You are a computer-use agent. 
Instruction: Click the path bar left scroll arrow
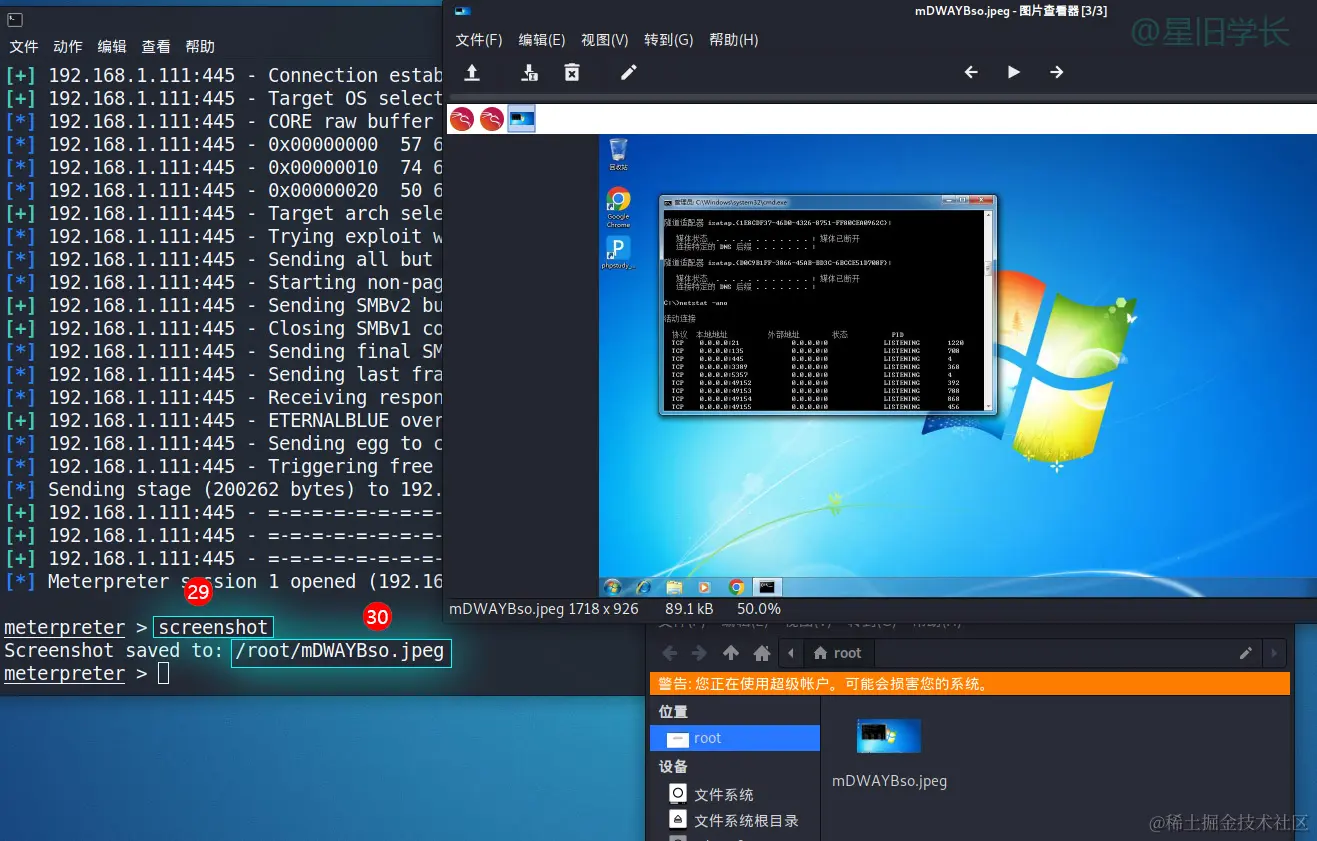point(792,653)
